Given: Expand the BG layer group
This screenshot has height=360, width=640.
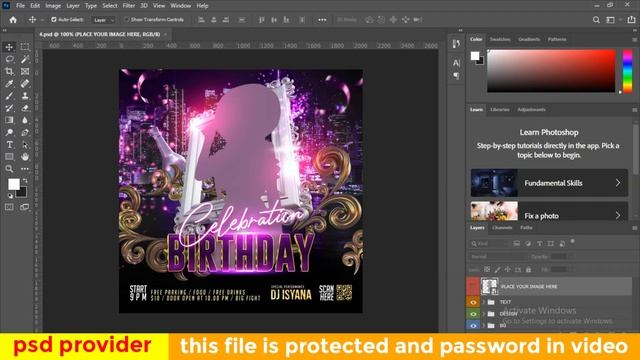Looking at the screenshot, I should [484, 325].
